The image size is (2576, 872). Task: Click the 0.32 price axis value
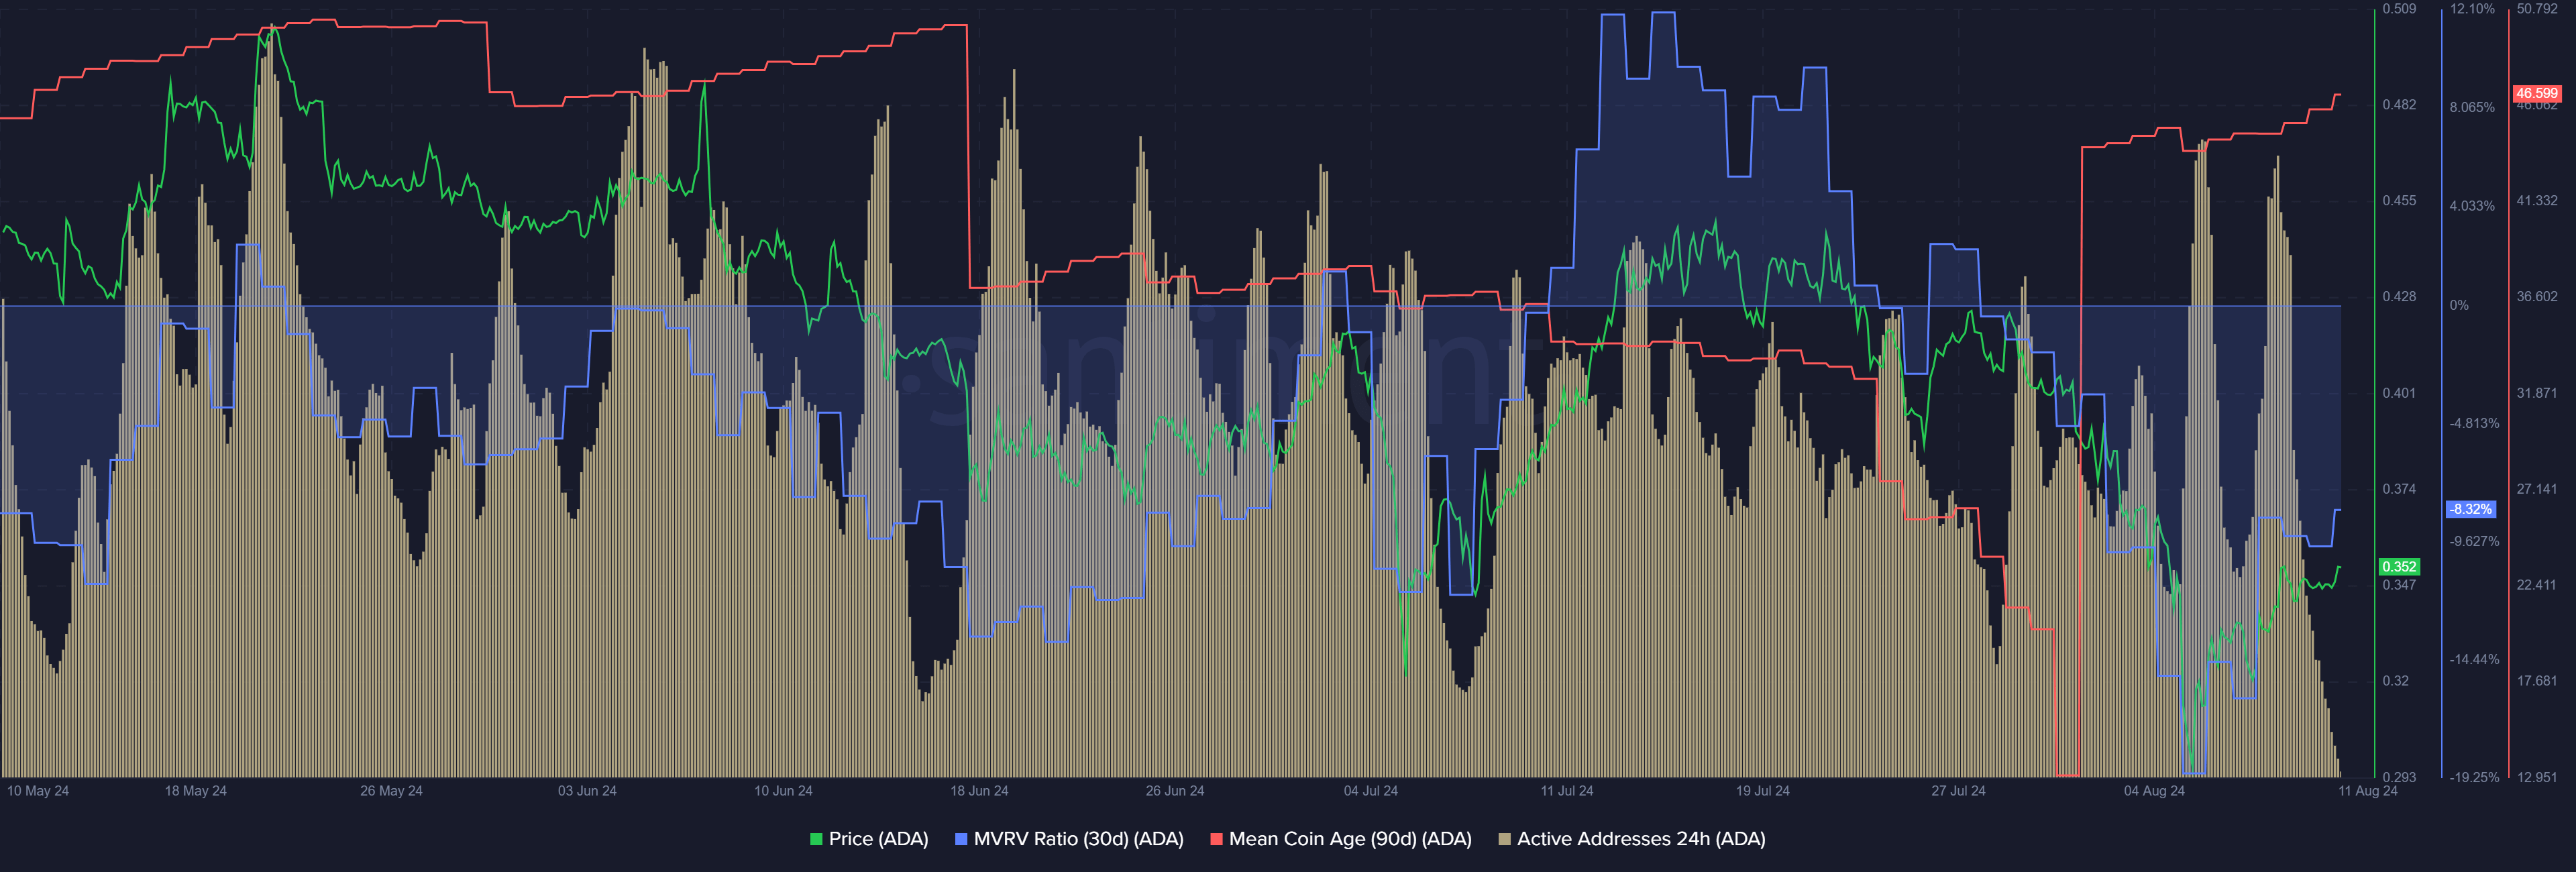click(x=2395, y=681)
